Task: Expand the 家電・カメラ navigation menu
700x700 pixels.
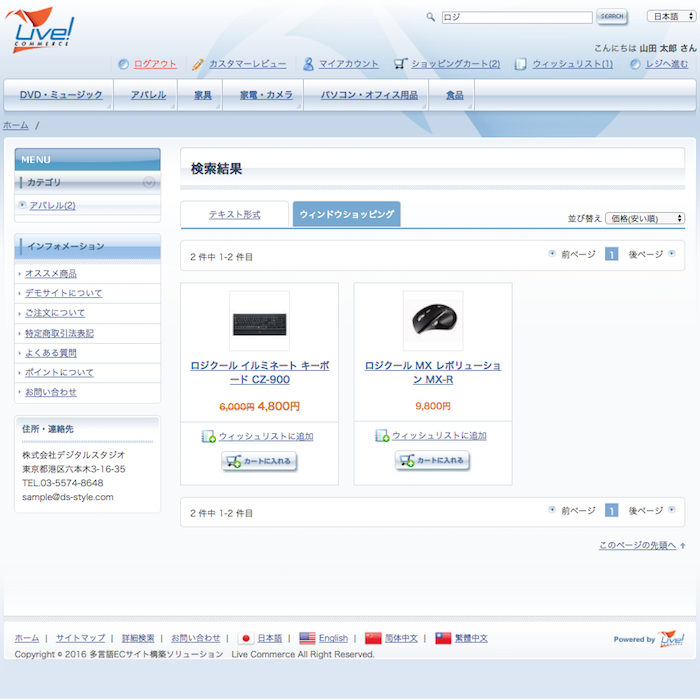Action: (266, 95)
